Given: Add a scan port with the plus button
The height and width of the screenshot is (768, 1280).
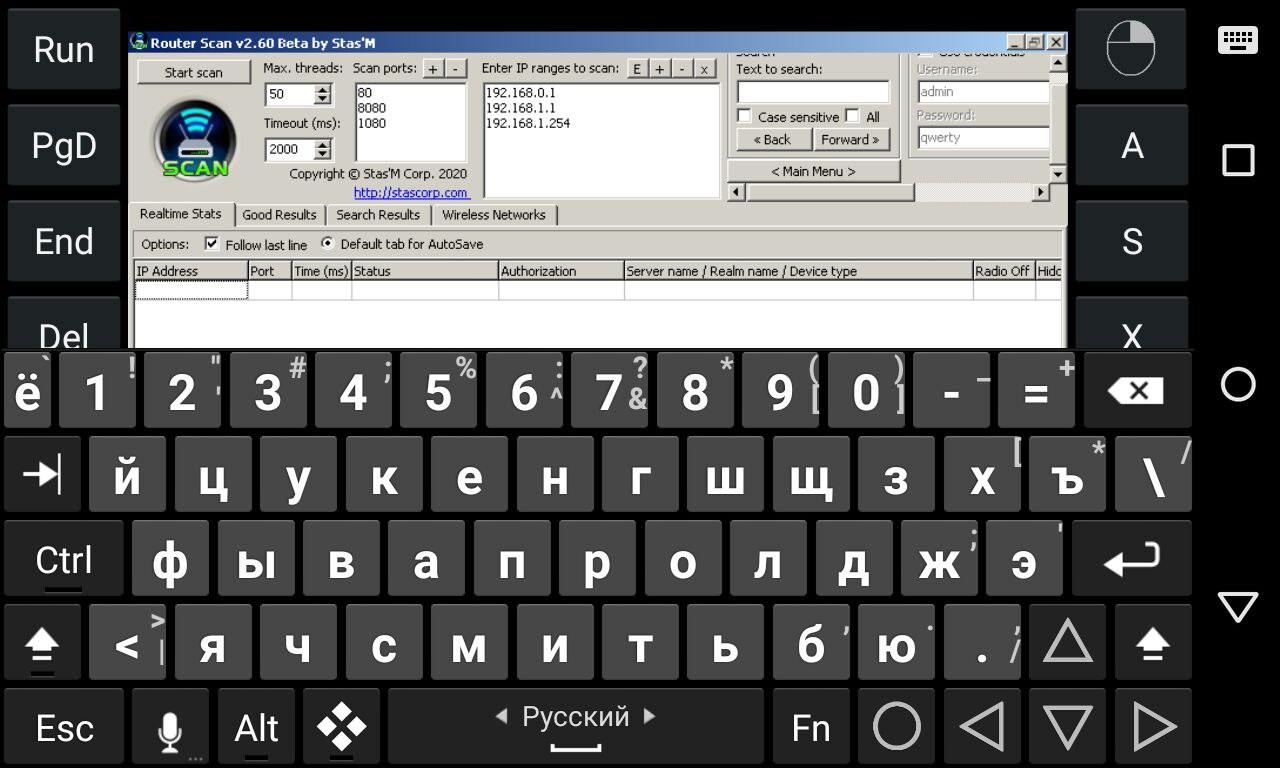Looking at the screenshot, I should click(432, 69).
